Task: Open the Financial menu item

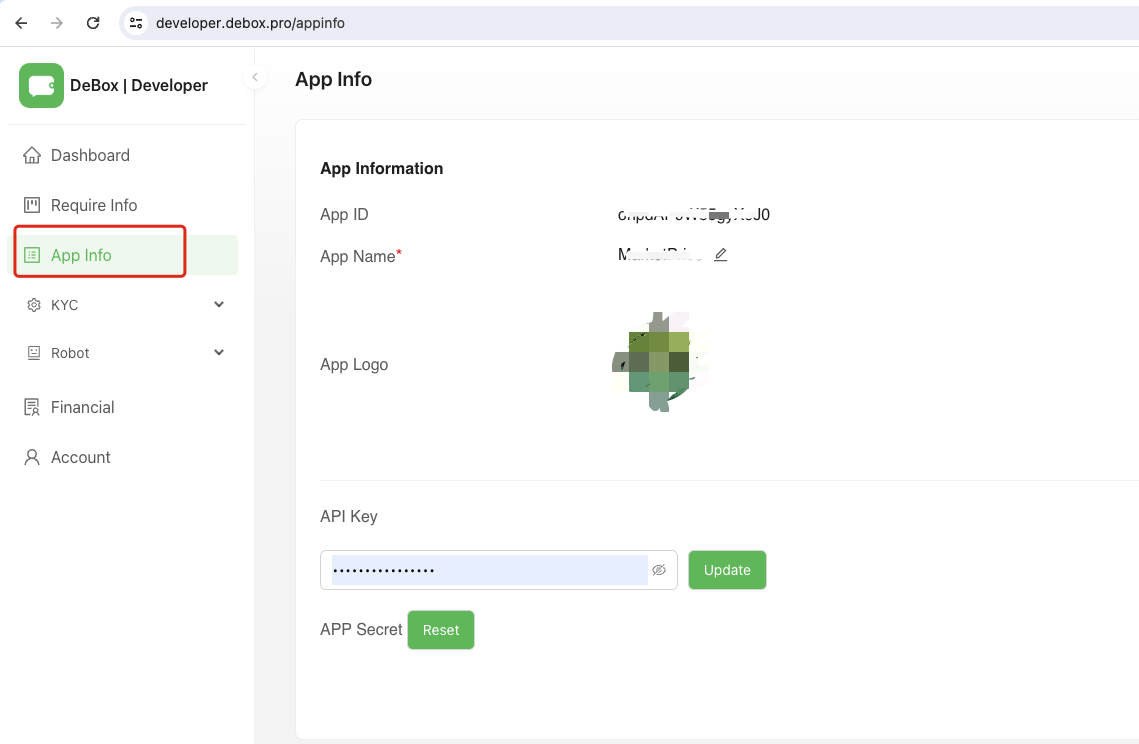Action: 123,408
